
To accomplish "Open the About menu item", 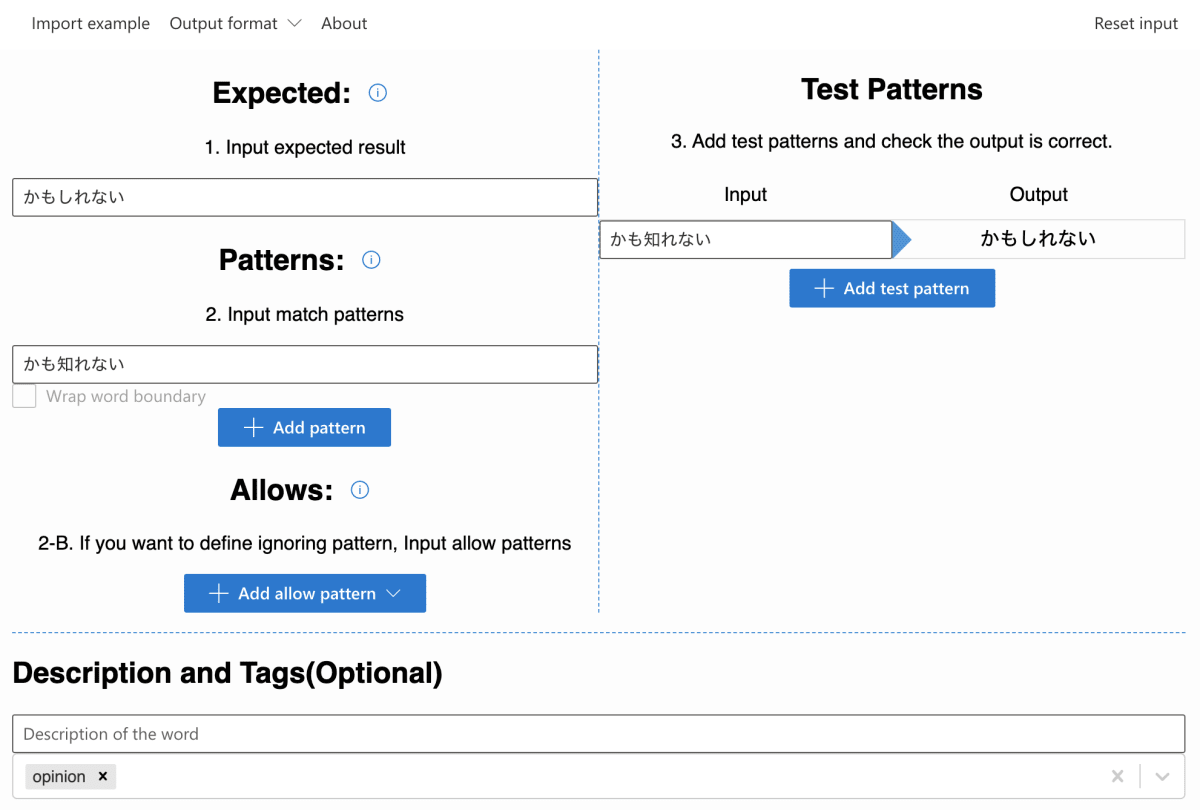I will (344, 23).
